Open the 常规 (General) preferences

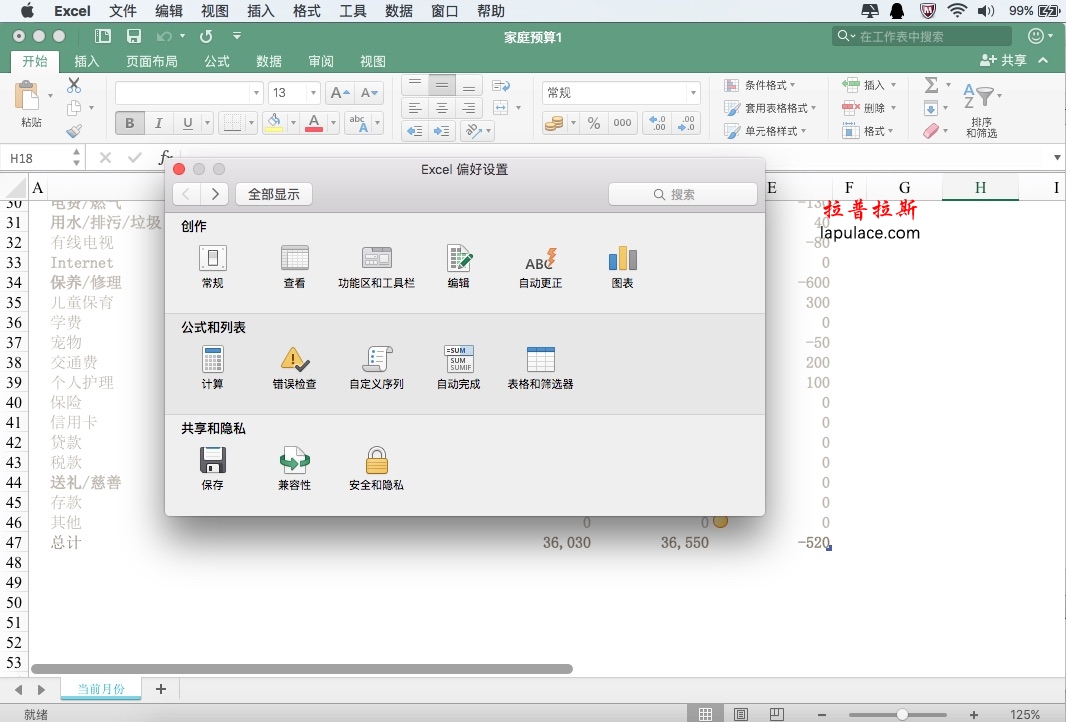pyautogui.click(x=212, y=267)
